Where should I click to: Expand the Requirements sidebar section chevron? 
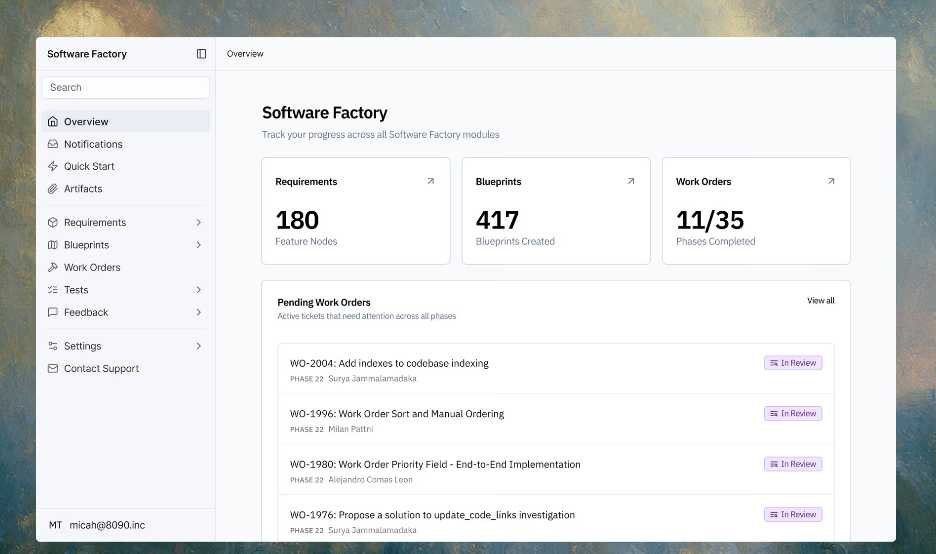(199, 222)
